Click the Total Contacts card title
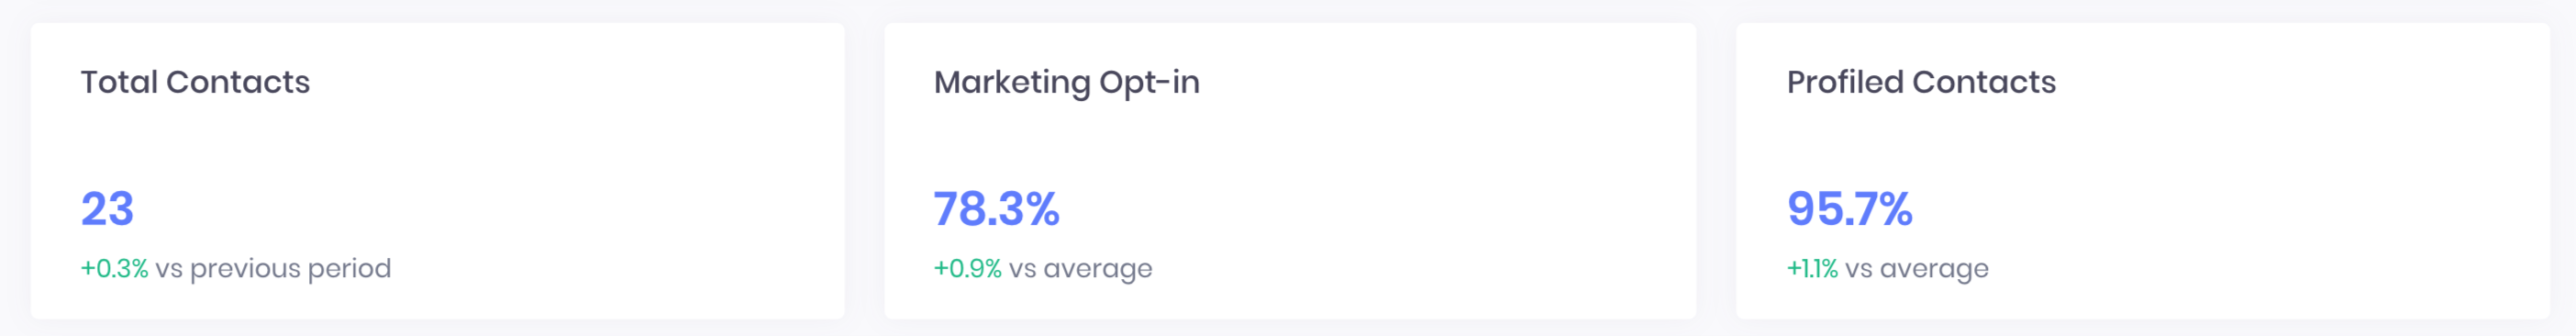The height and width of the screenshot is (336, 2576). coord(195,82)
